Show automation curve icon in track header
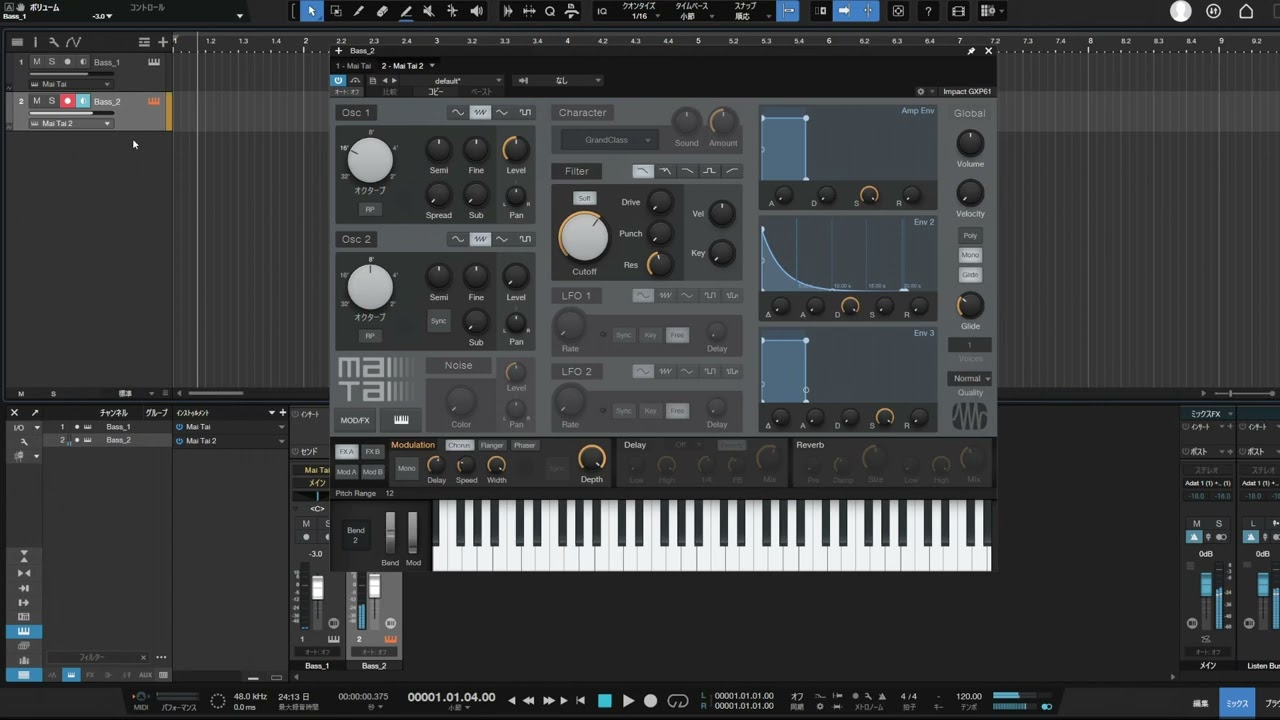 (74, 42)
